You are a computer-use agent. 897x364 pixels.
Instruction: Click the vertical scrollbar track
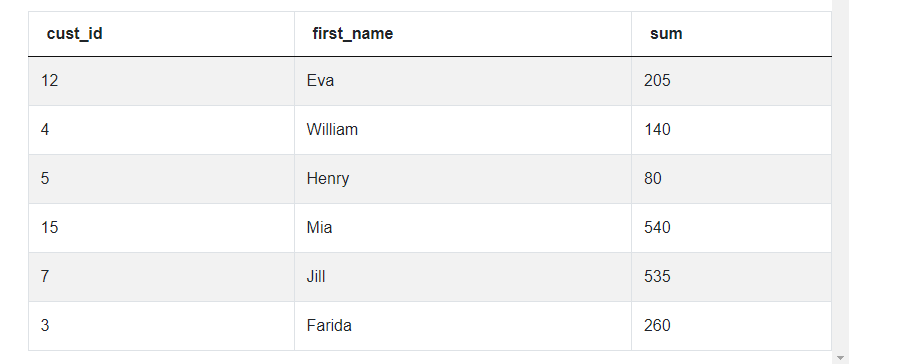click(840, 176)
